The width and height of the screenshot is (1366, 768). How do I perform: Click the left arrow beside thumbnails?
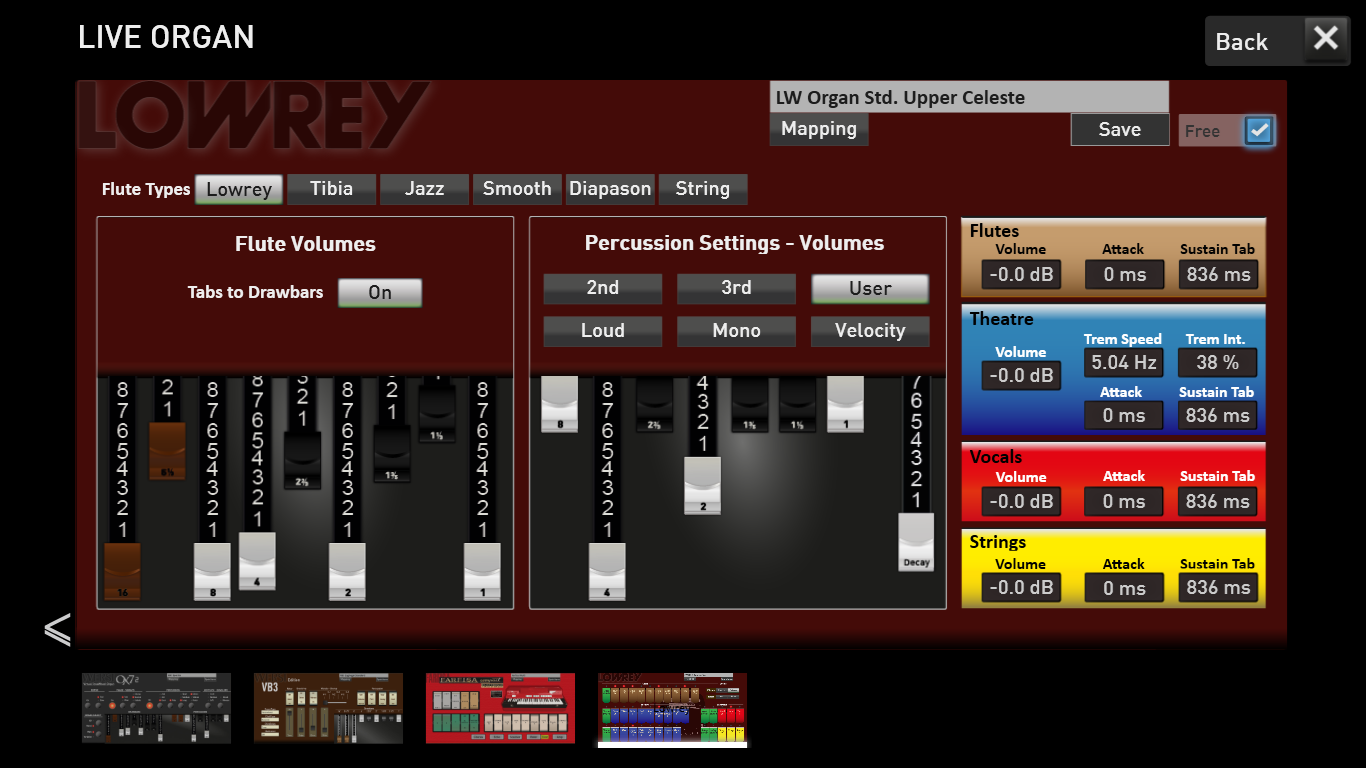[x=57, y=629]
